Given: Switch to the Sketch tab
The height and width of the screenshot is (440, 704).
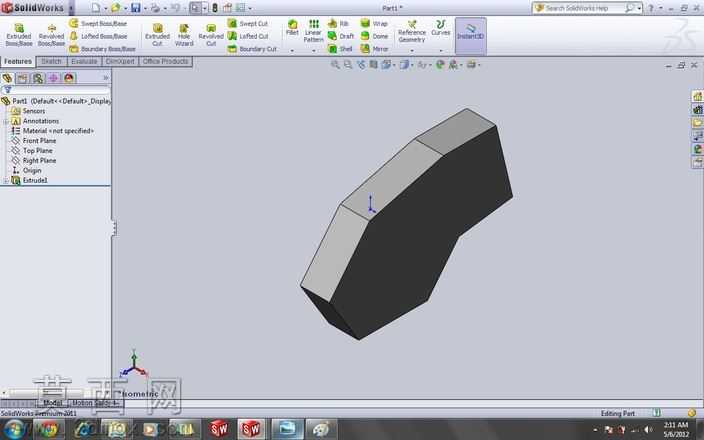Looking at the screenshot, I should point(51,62).
